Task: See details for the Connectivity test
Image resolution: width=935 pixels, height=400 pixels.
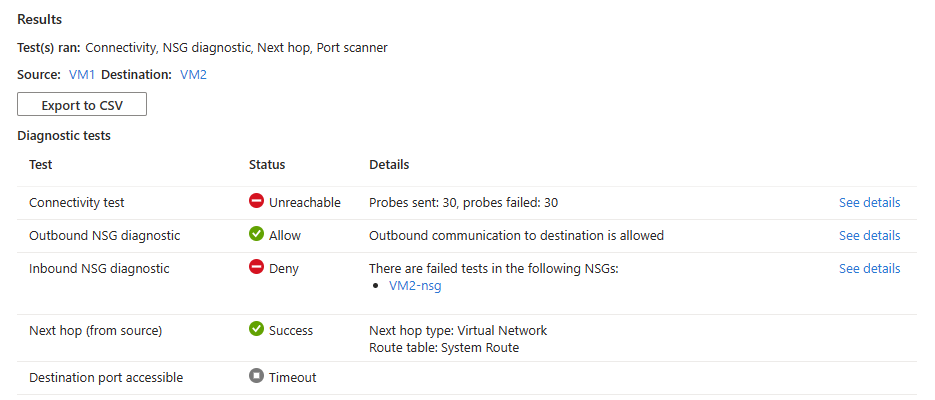Action: (869, 202)
